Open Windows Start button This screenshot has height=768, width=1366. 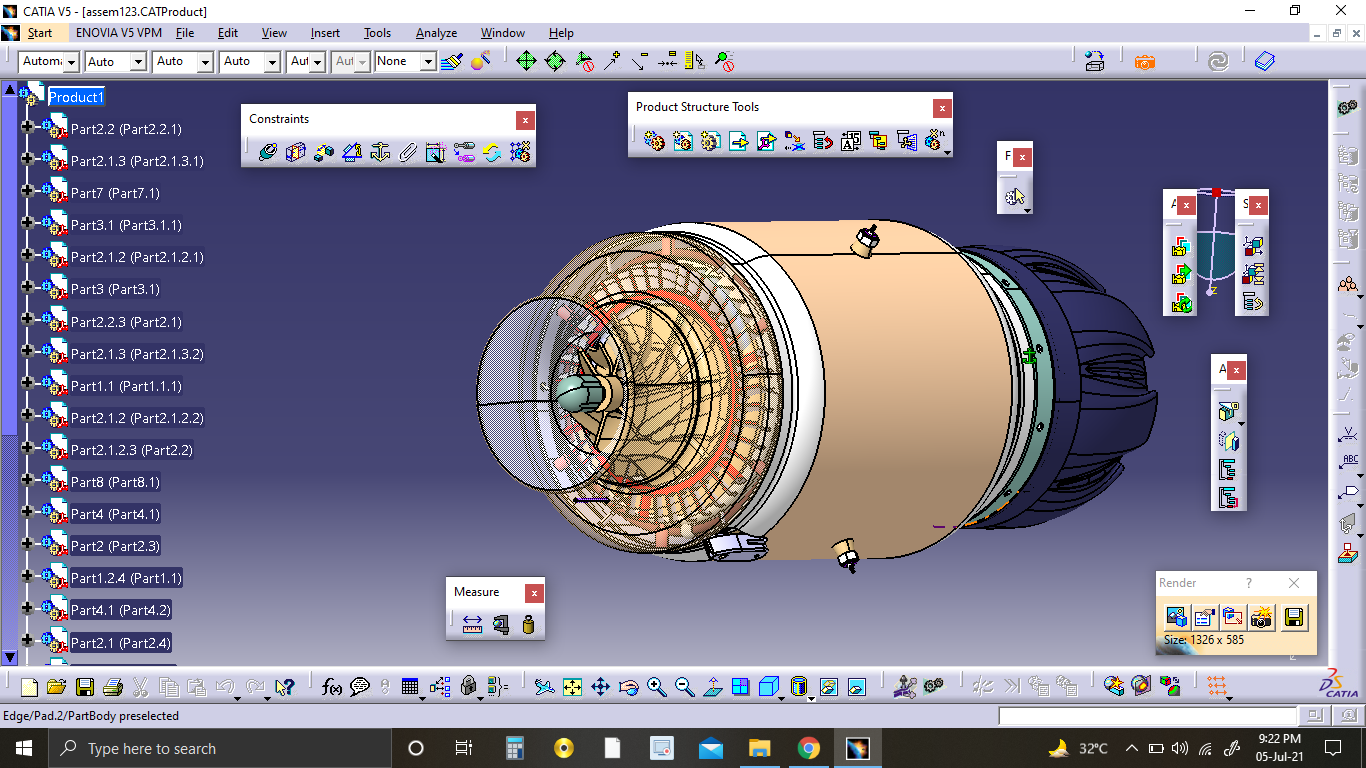23,748
